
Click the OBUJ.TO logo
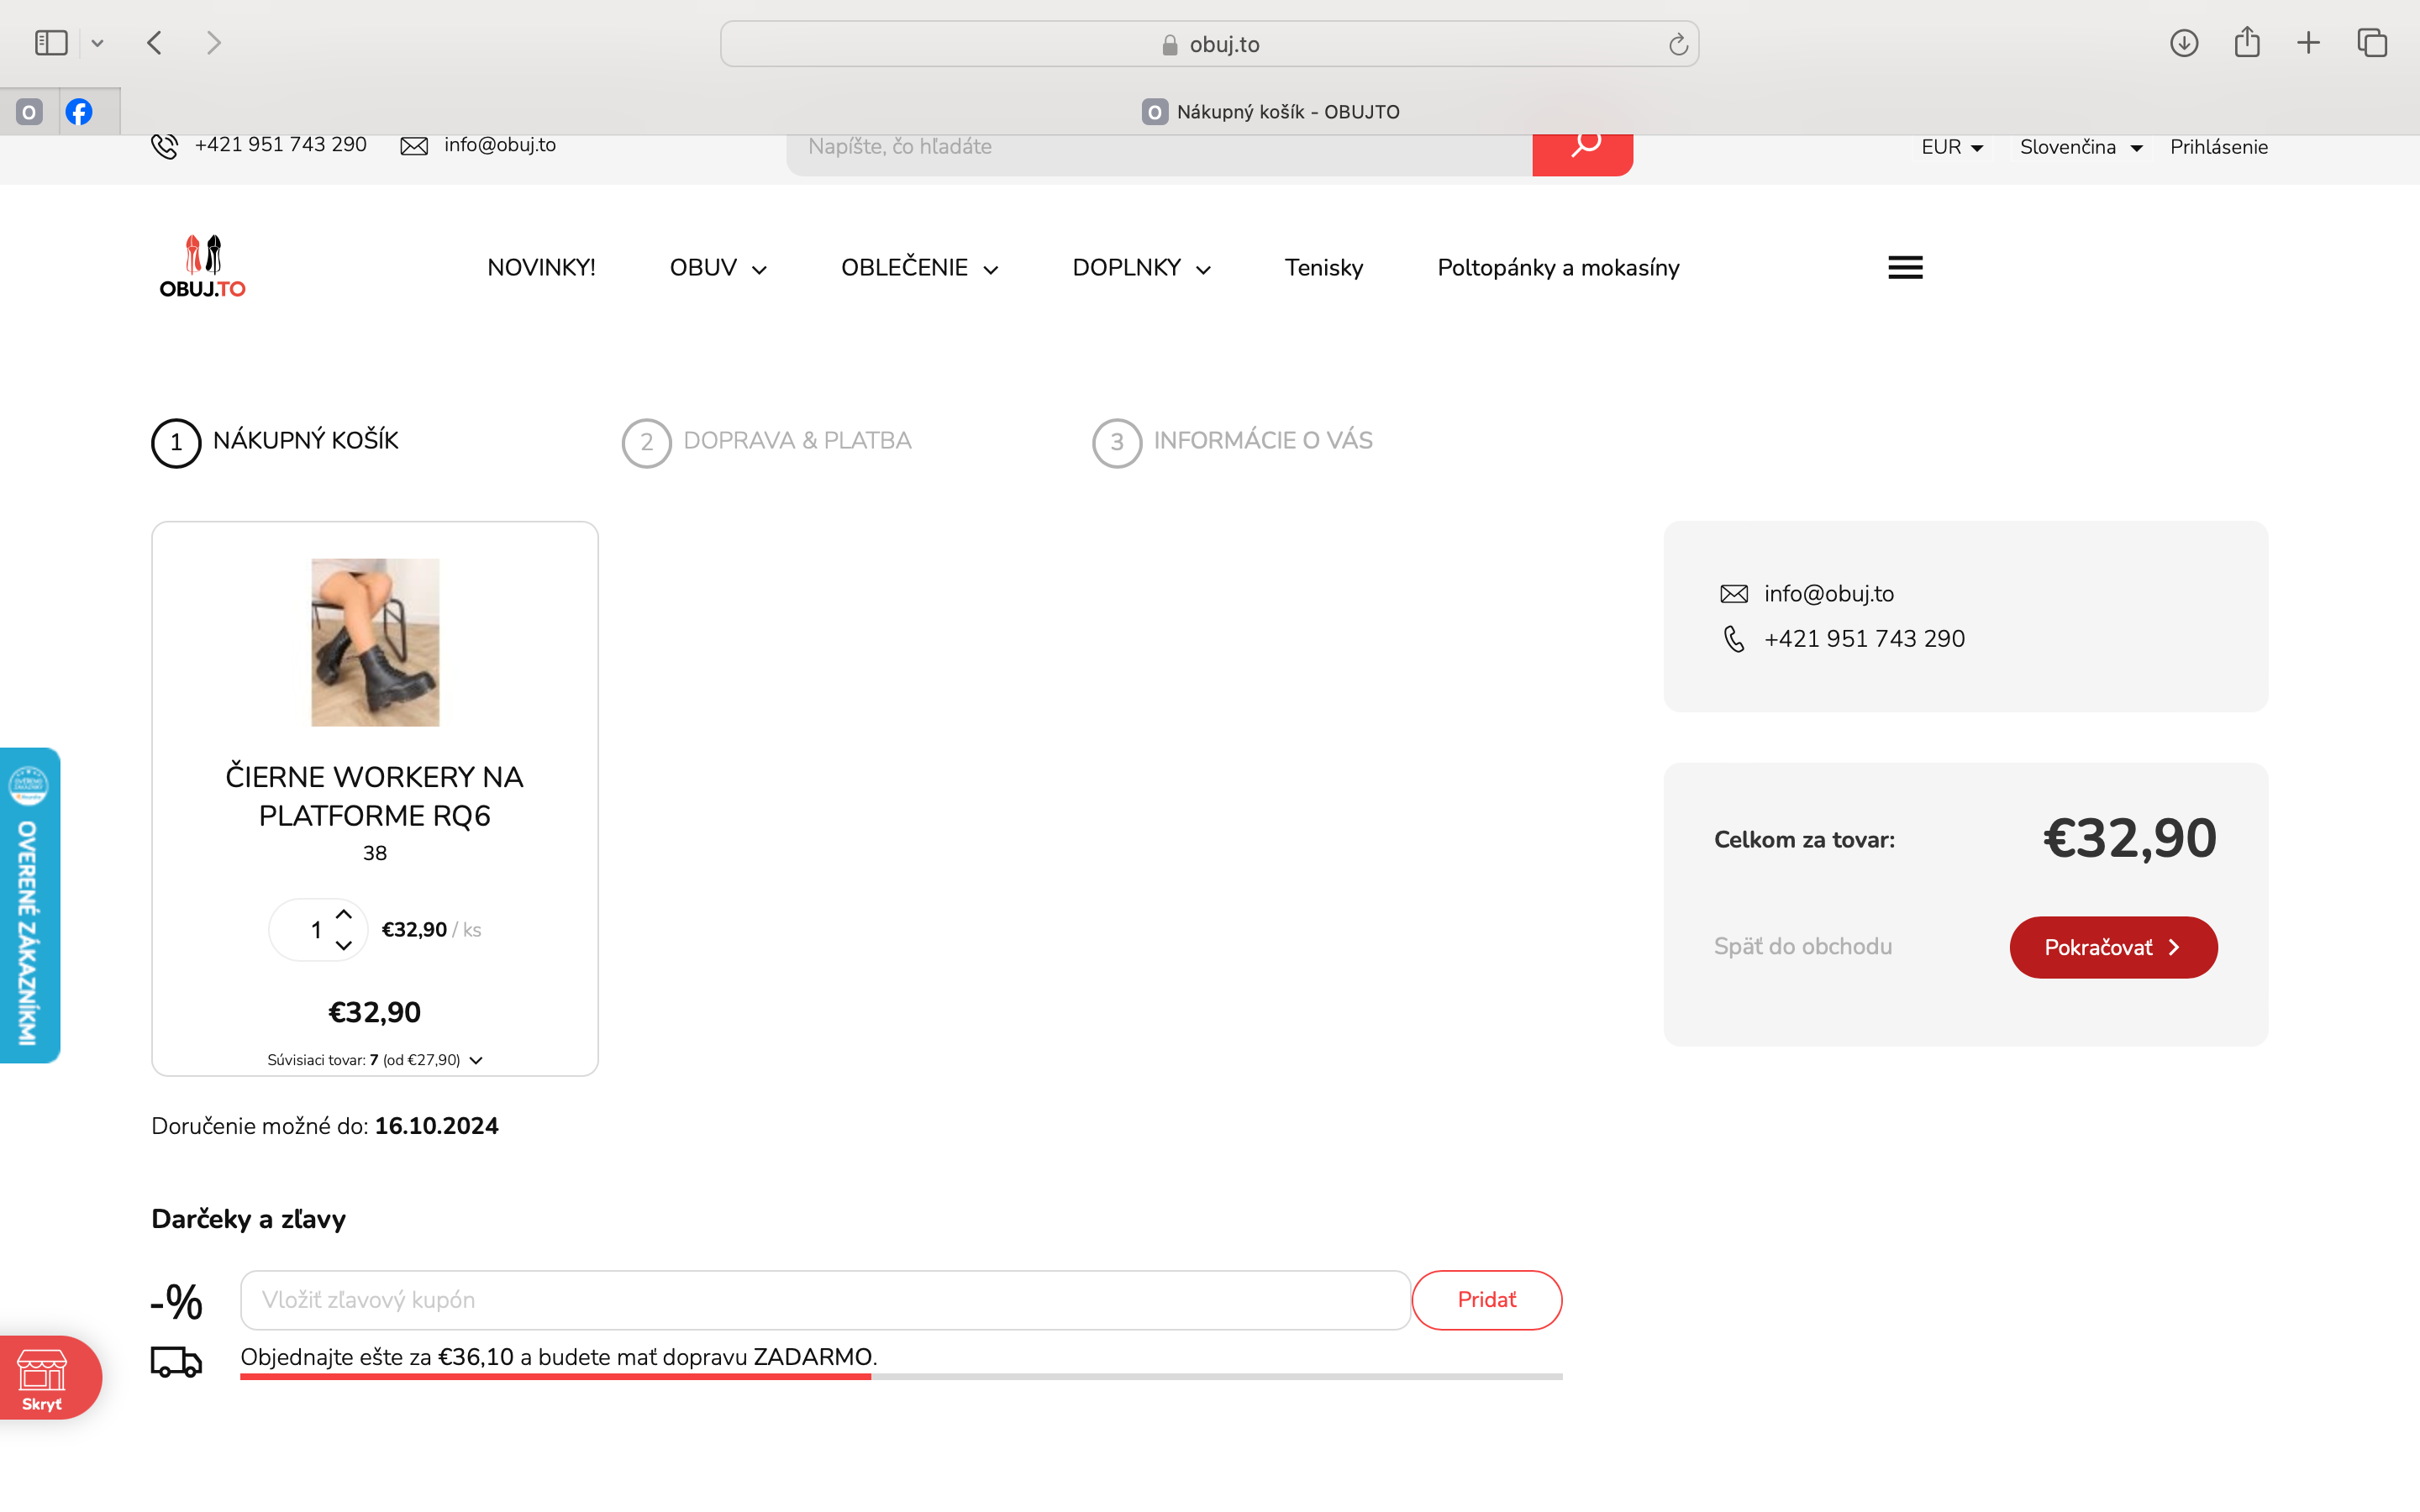(x=203, y=267)
